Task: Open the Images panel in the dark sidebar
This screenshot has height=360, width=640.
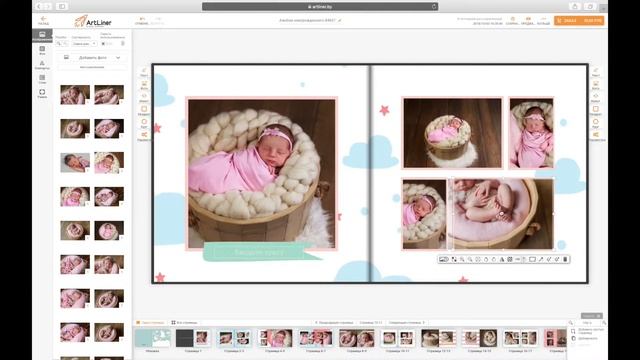Action: coord(42,36)
